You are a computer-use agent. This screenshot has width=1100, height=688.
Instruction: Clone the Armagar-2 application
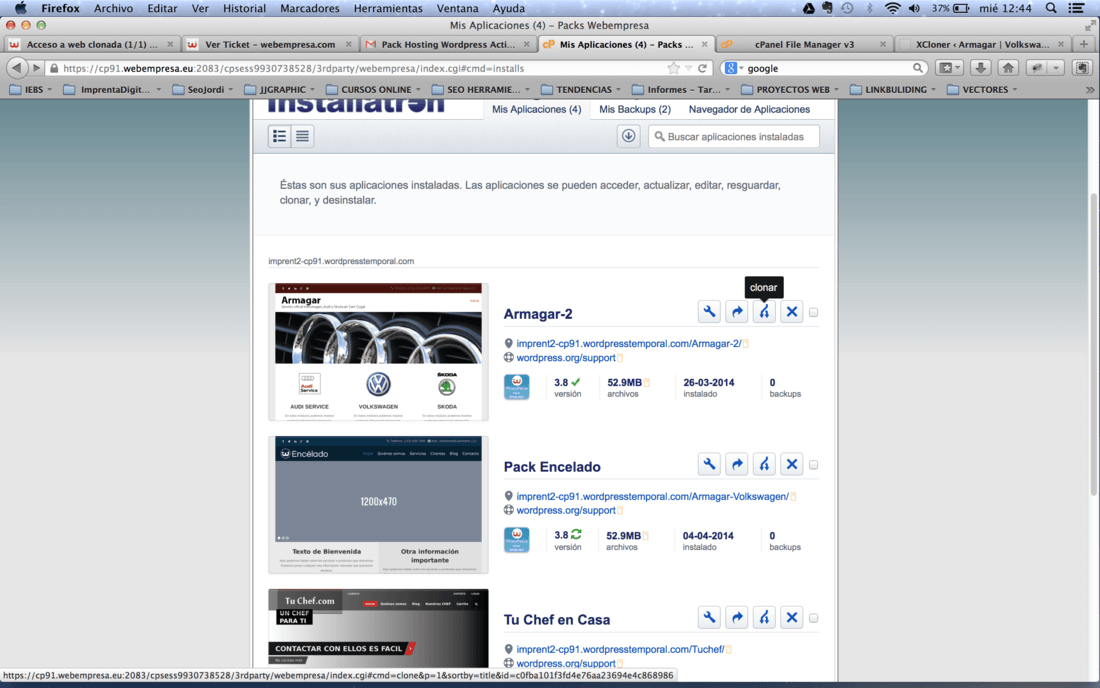click(x=764, y=312)
